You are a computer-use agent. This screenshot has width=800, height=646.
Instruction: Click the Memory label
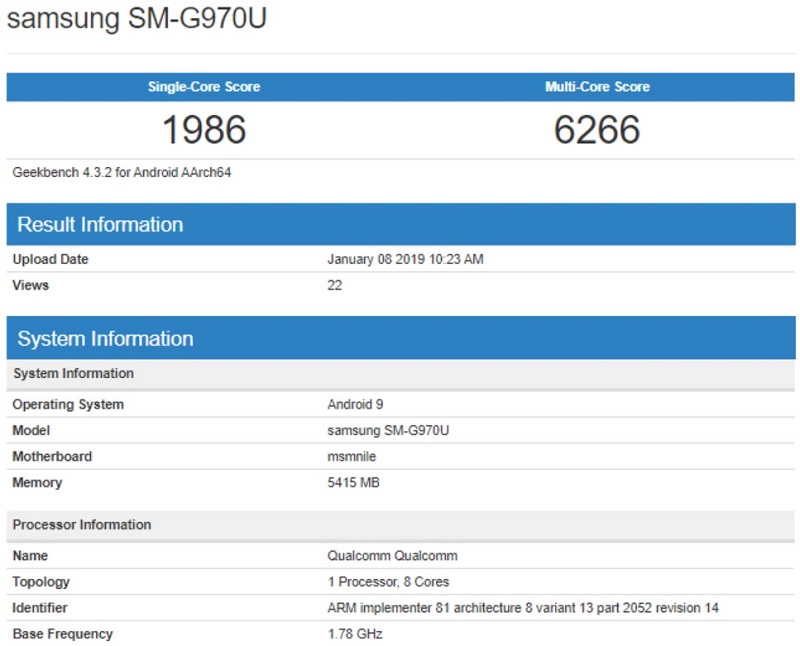[x=37, y=483]
